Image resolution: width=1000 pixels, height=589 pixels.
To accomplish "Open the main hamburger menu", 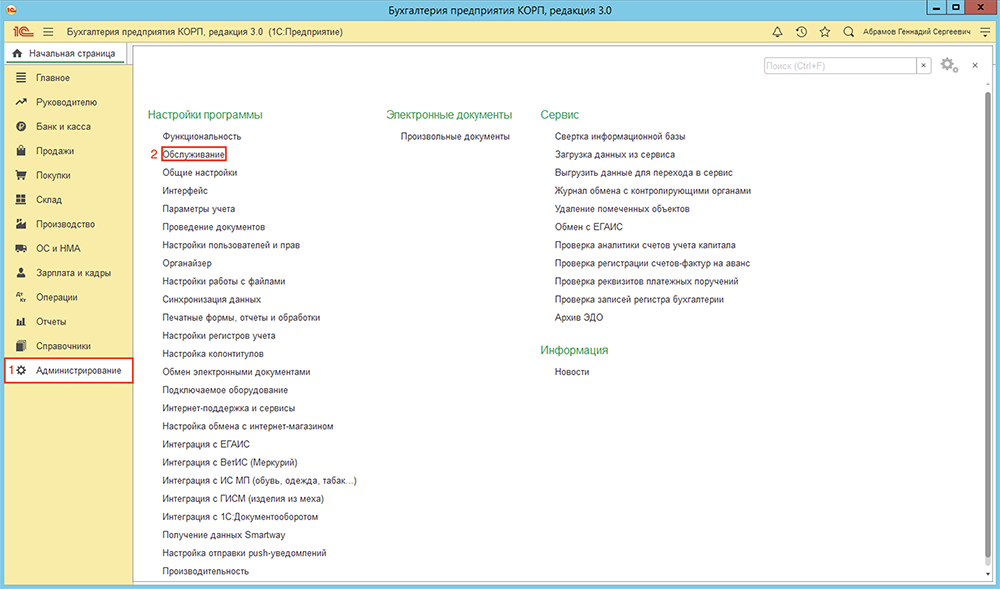I will coord(48,32).
